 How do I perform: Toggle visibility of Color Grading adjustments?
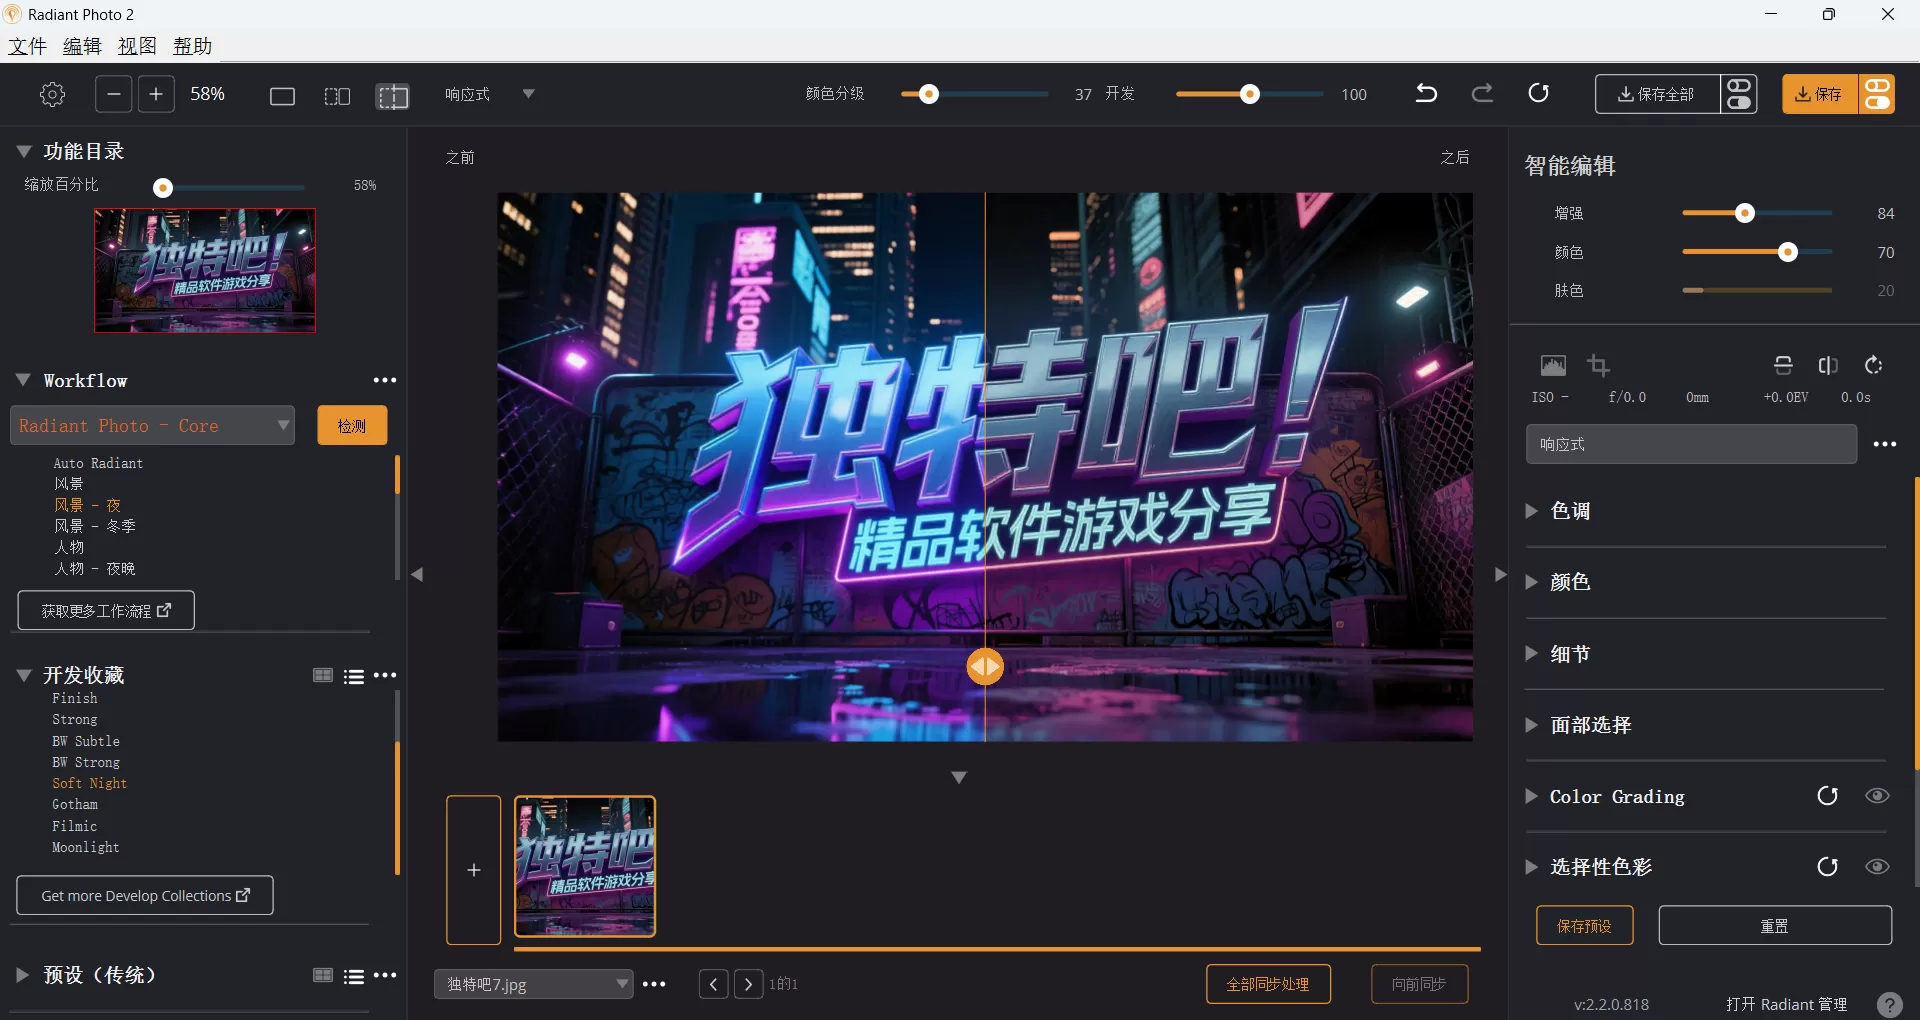click(x=1878, y=795)
